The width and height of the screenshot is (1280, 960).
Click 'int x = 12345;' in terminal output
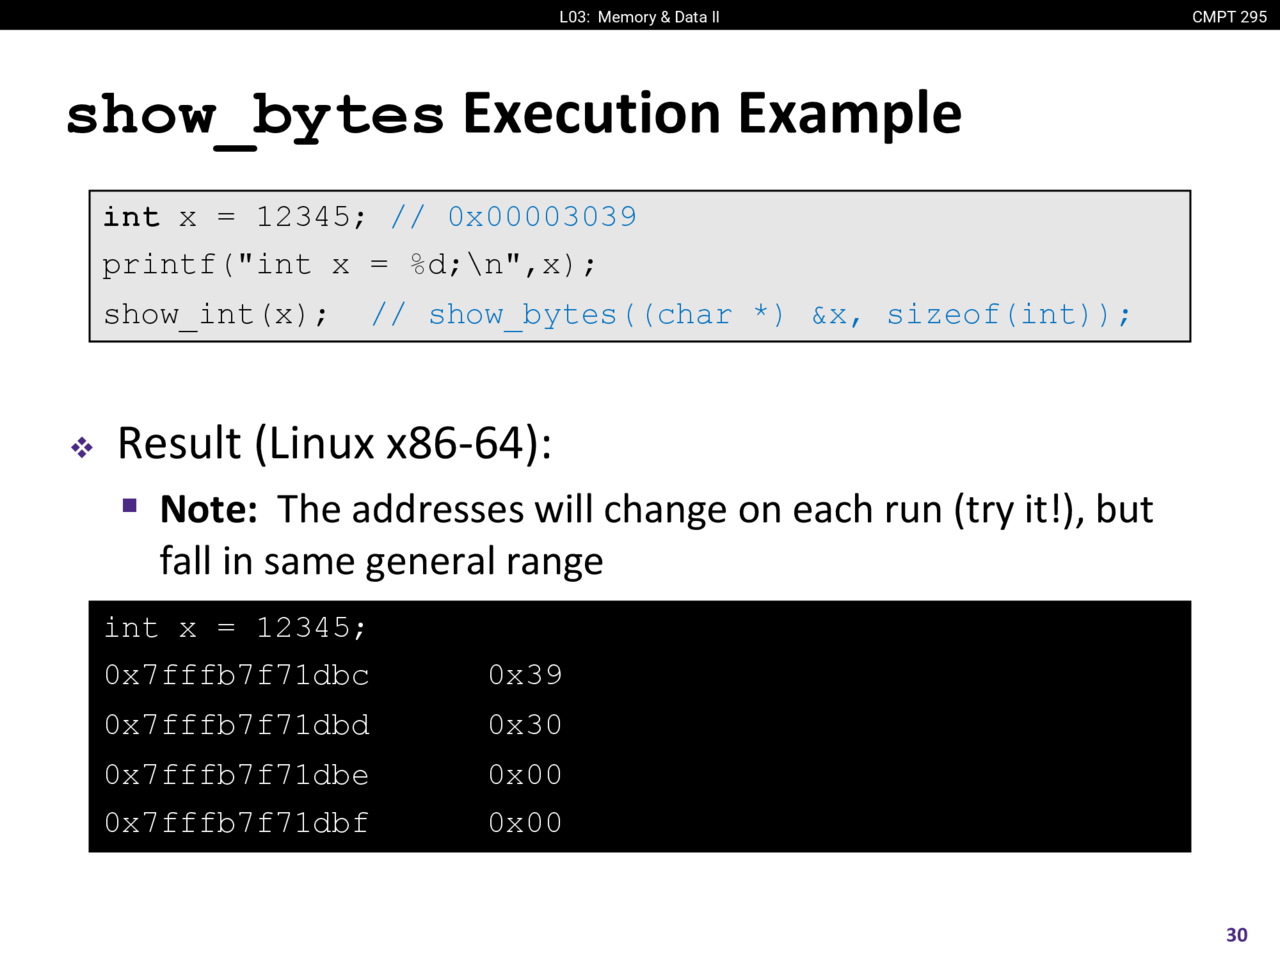point(235,628)
